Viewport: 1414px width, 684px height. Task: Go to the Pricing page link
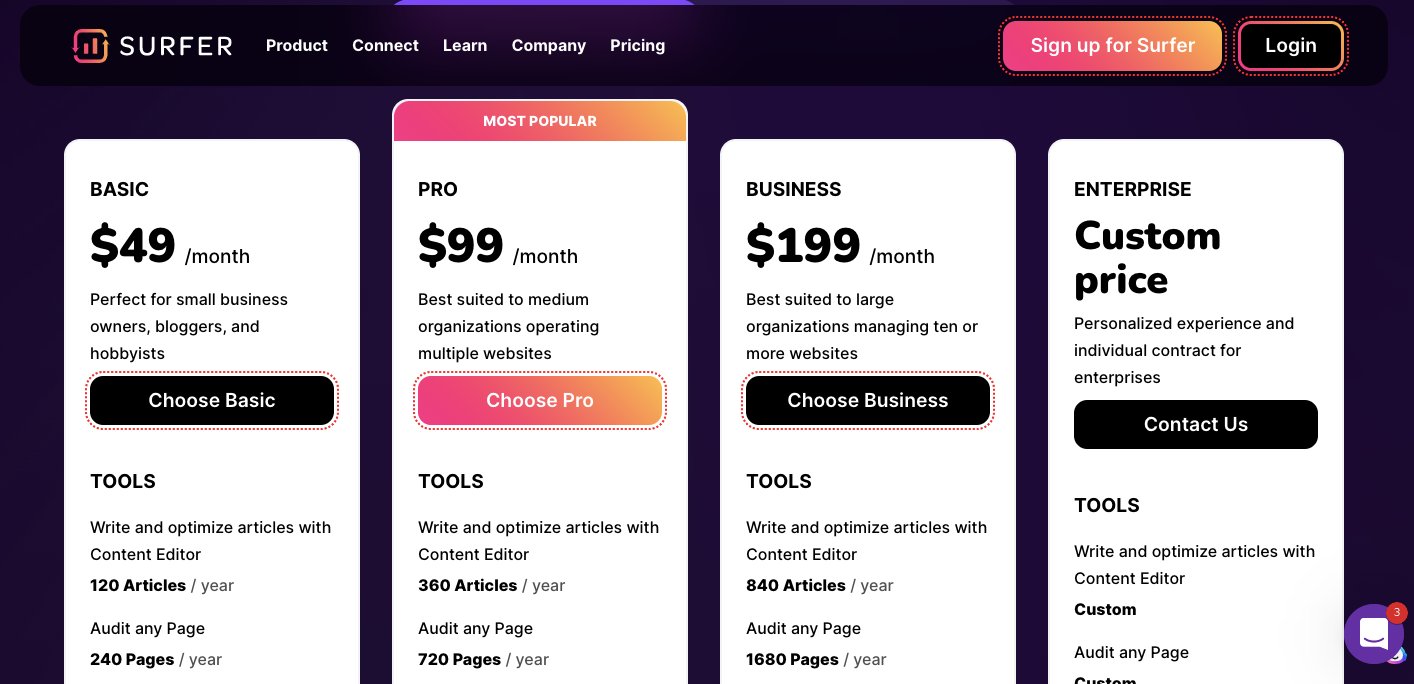point(637,45)
